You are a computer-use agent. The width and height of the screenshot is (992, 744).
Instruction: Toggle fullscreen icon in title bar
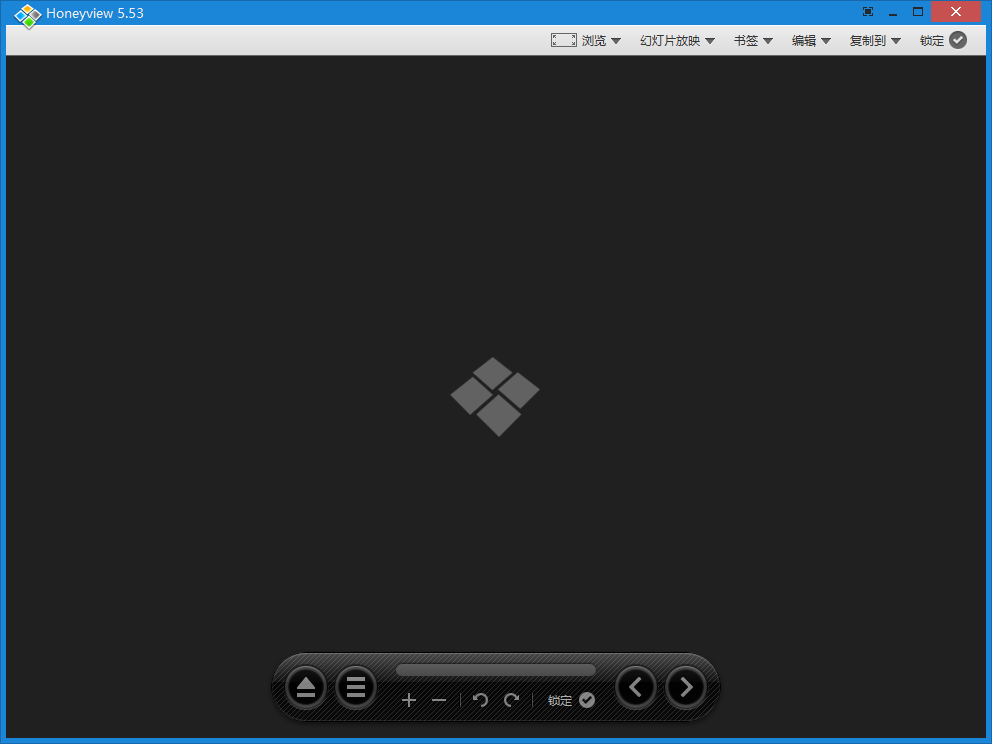[867, 12]
